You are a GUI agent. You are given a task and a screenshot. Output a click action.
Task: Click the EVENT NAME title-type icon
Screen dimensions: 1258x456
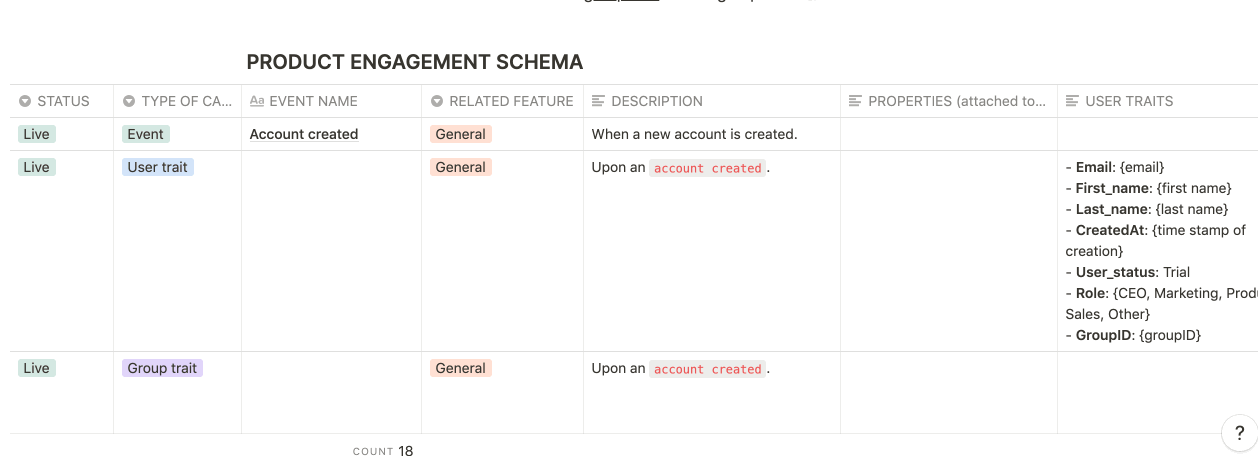257,101
